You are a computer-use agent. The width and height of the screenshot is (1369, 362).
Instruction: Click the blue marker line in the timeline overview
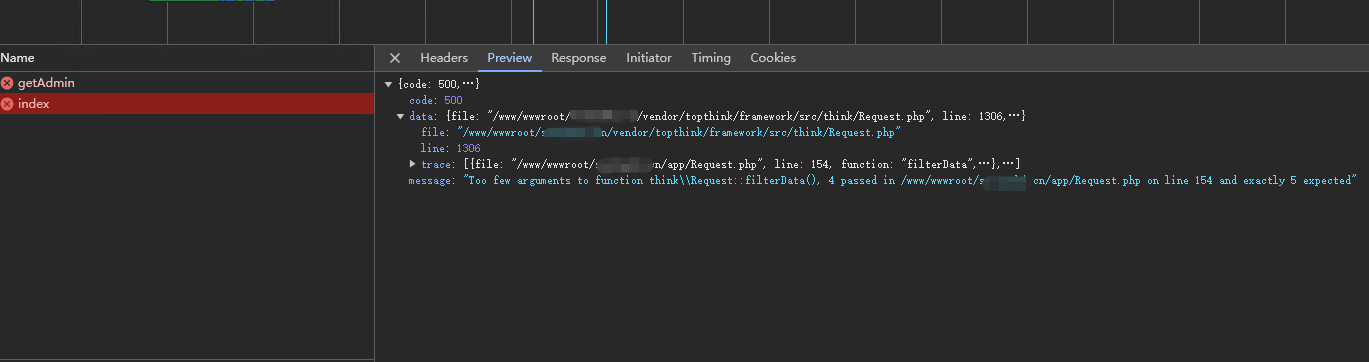(x=606, y=22)
